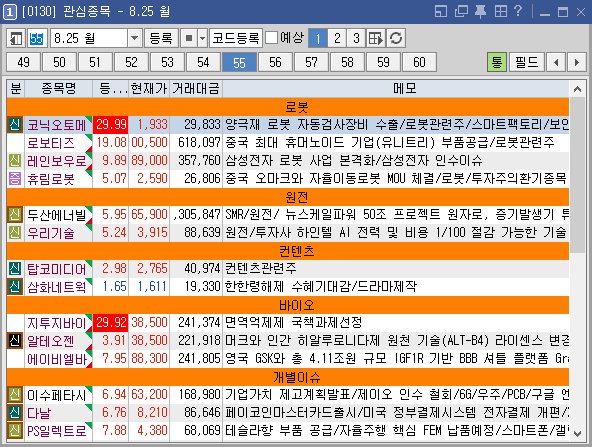Click the column layout arrow icon
592x447 pixels.
point(376,38)
